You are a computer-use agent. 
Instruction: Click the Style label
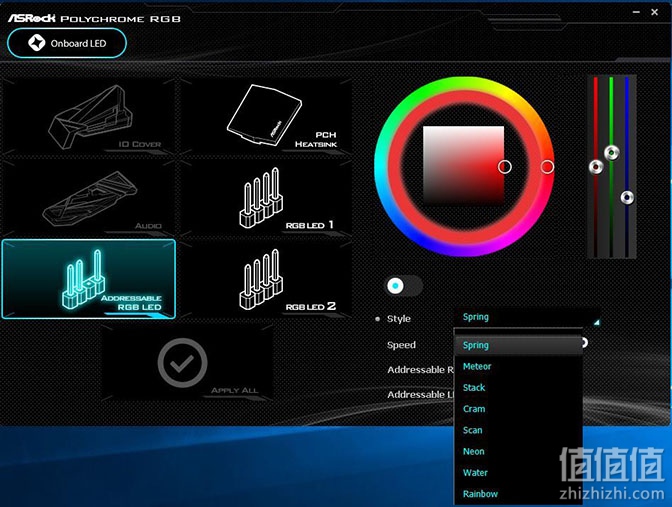[399, 318]
